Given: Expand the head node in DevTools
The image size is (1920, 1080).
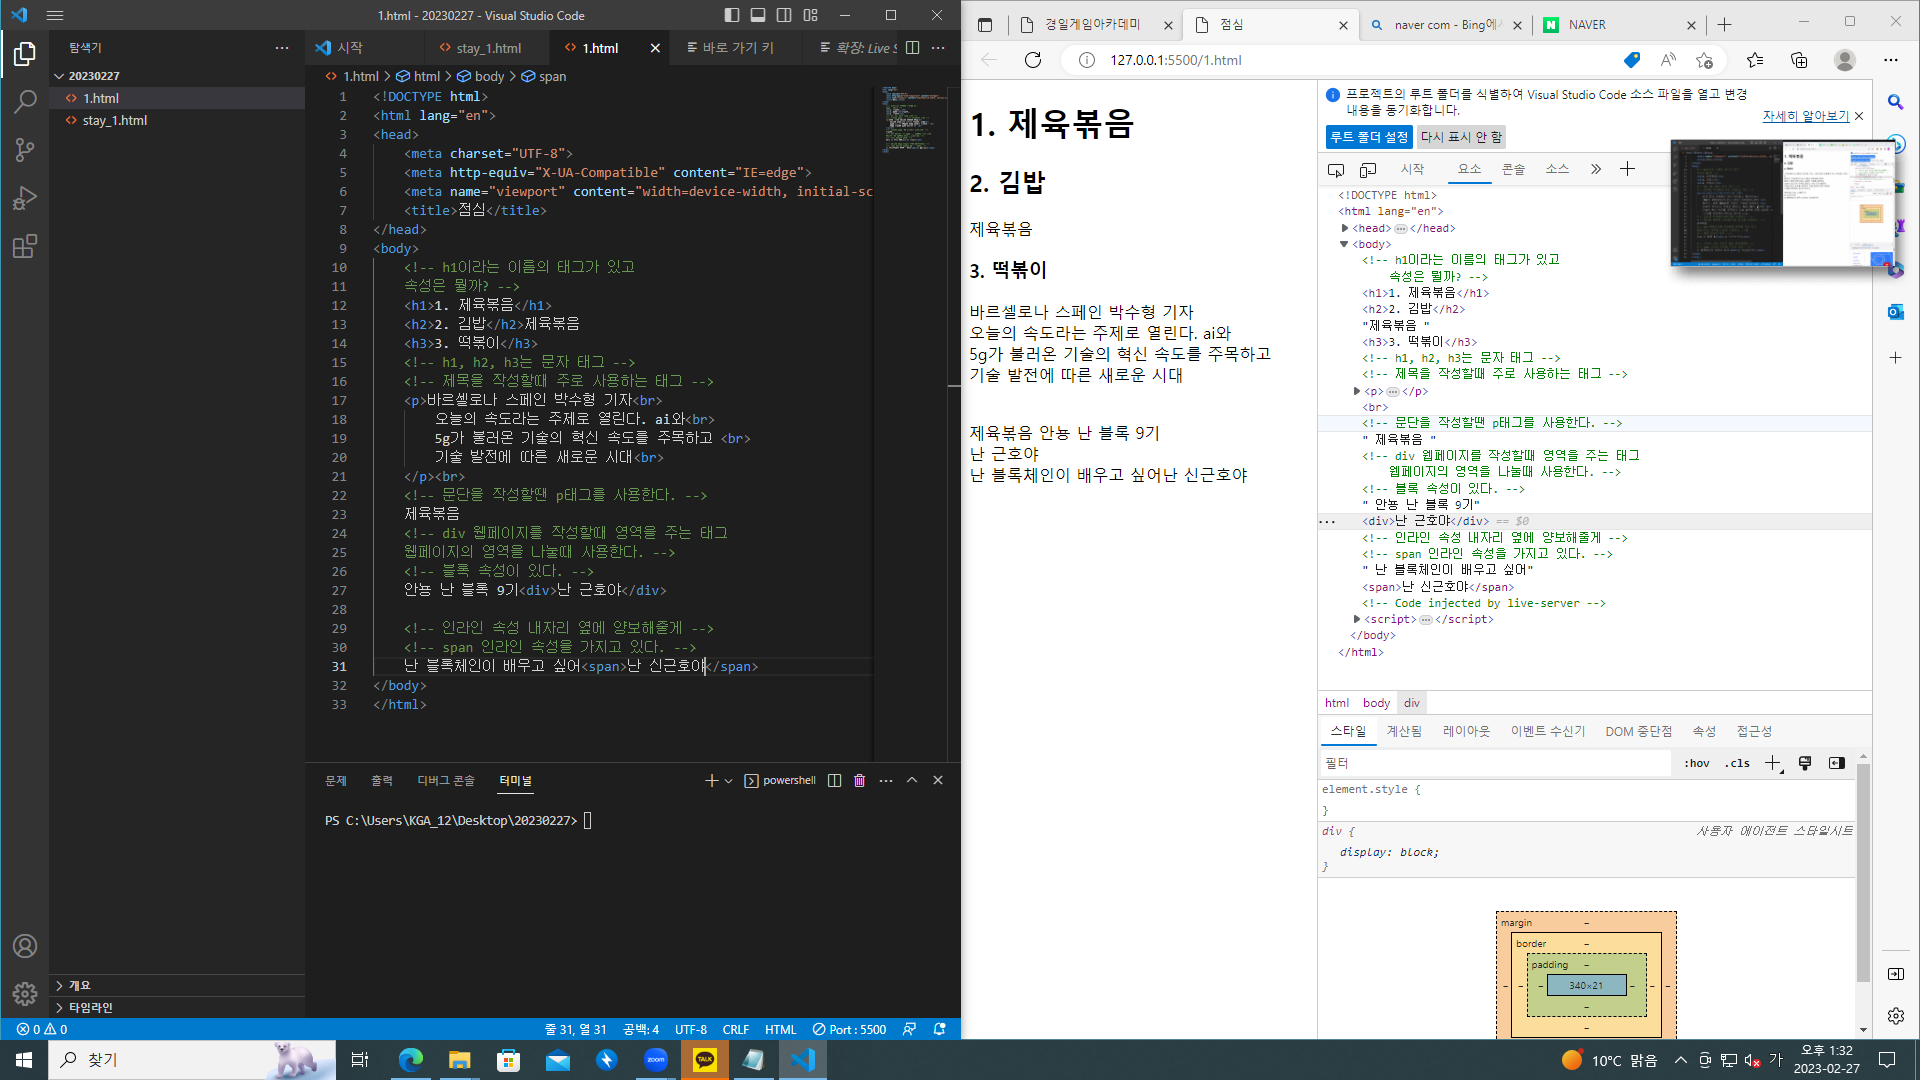Looking at the screenshot, I should [1345, 228].
